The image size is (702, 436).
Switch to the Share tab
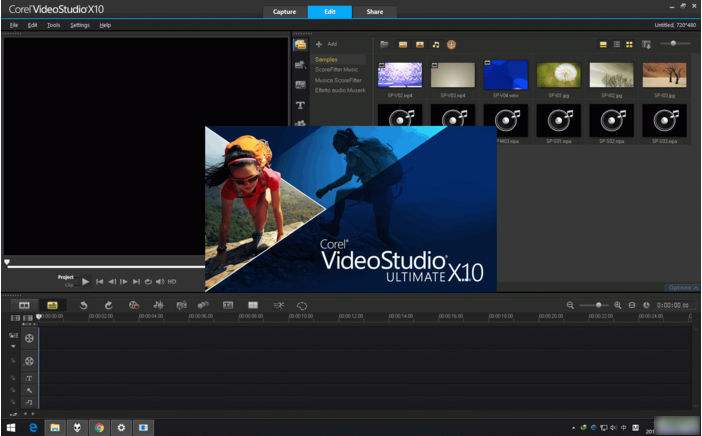point(375,12)
